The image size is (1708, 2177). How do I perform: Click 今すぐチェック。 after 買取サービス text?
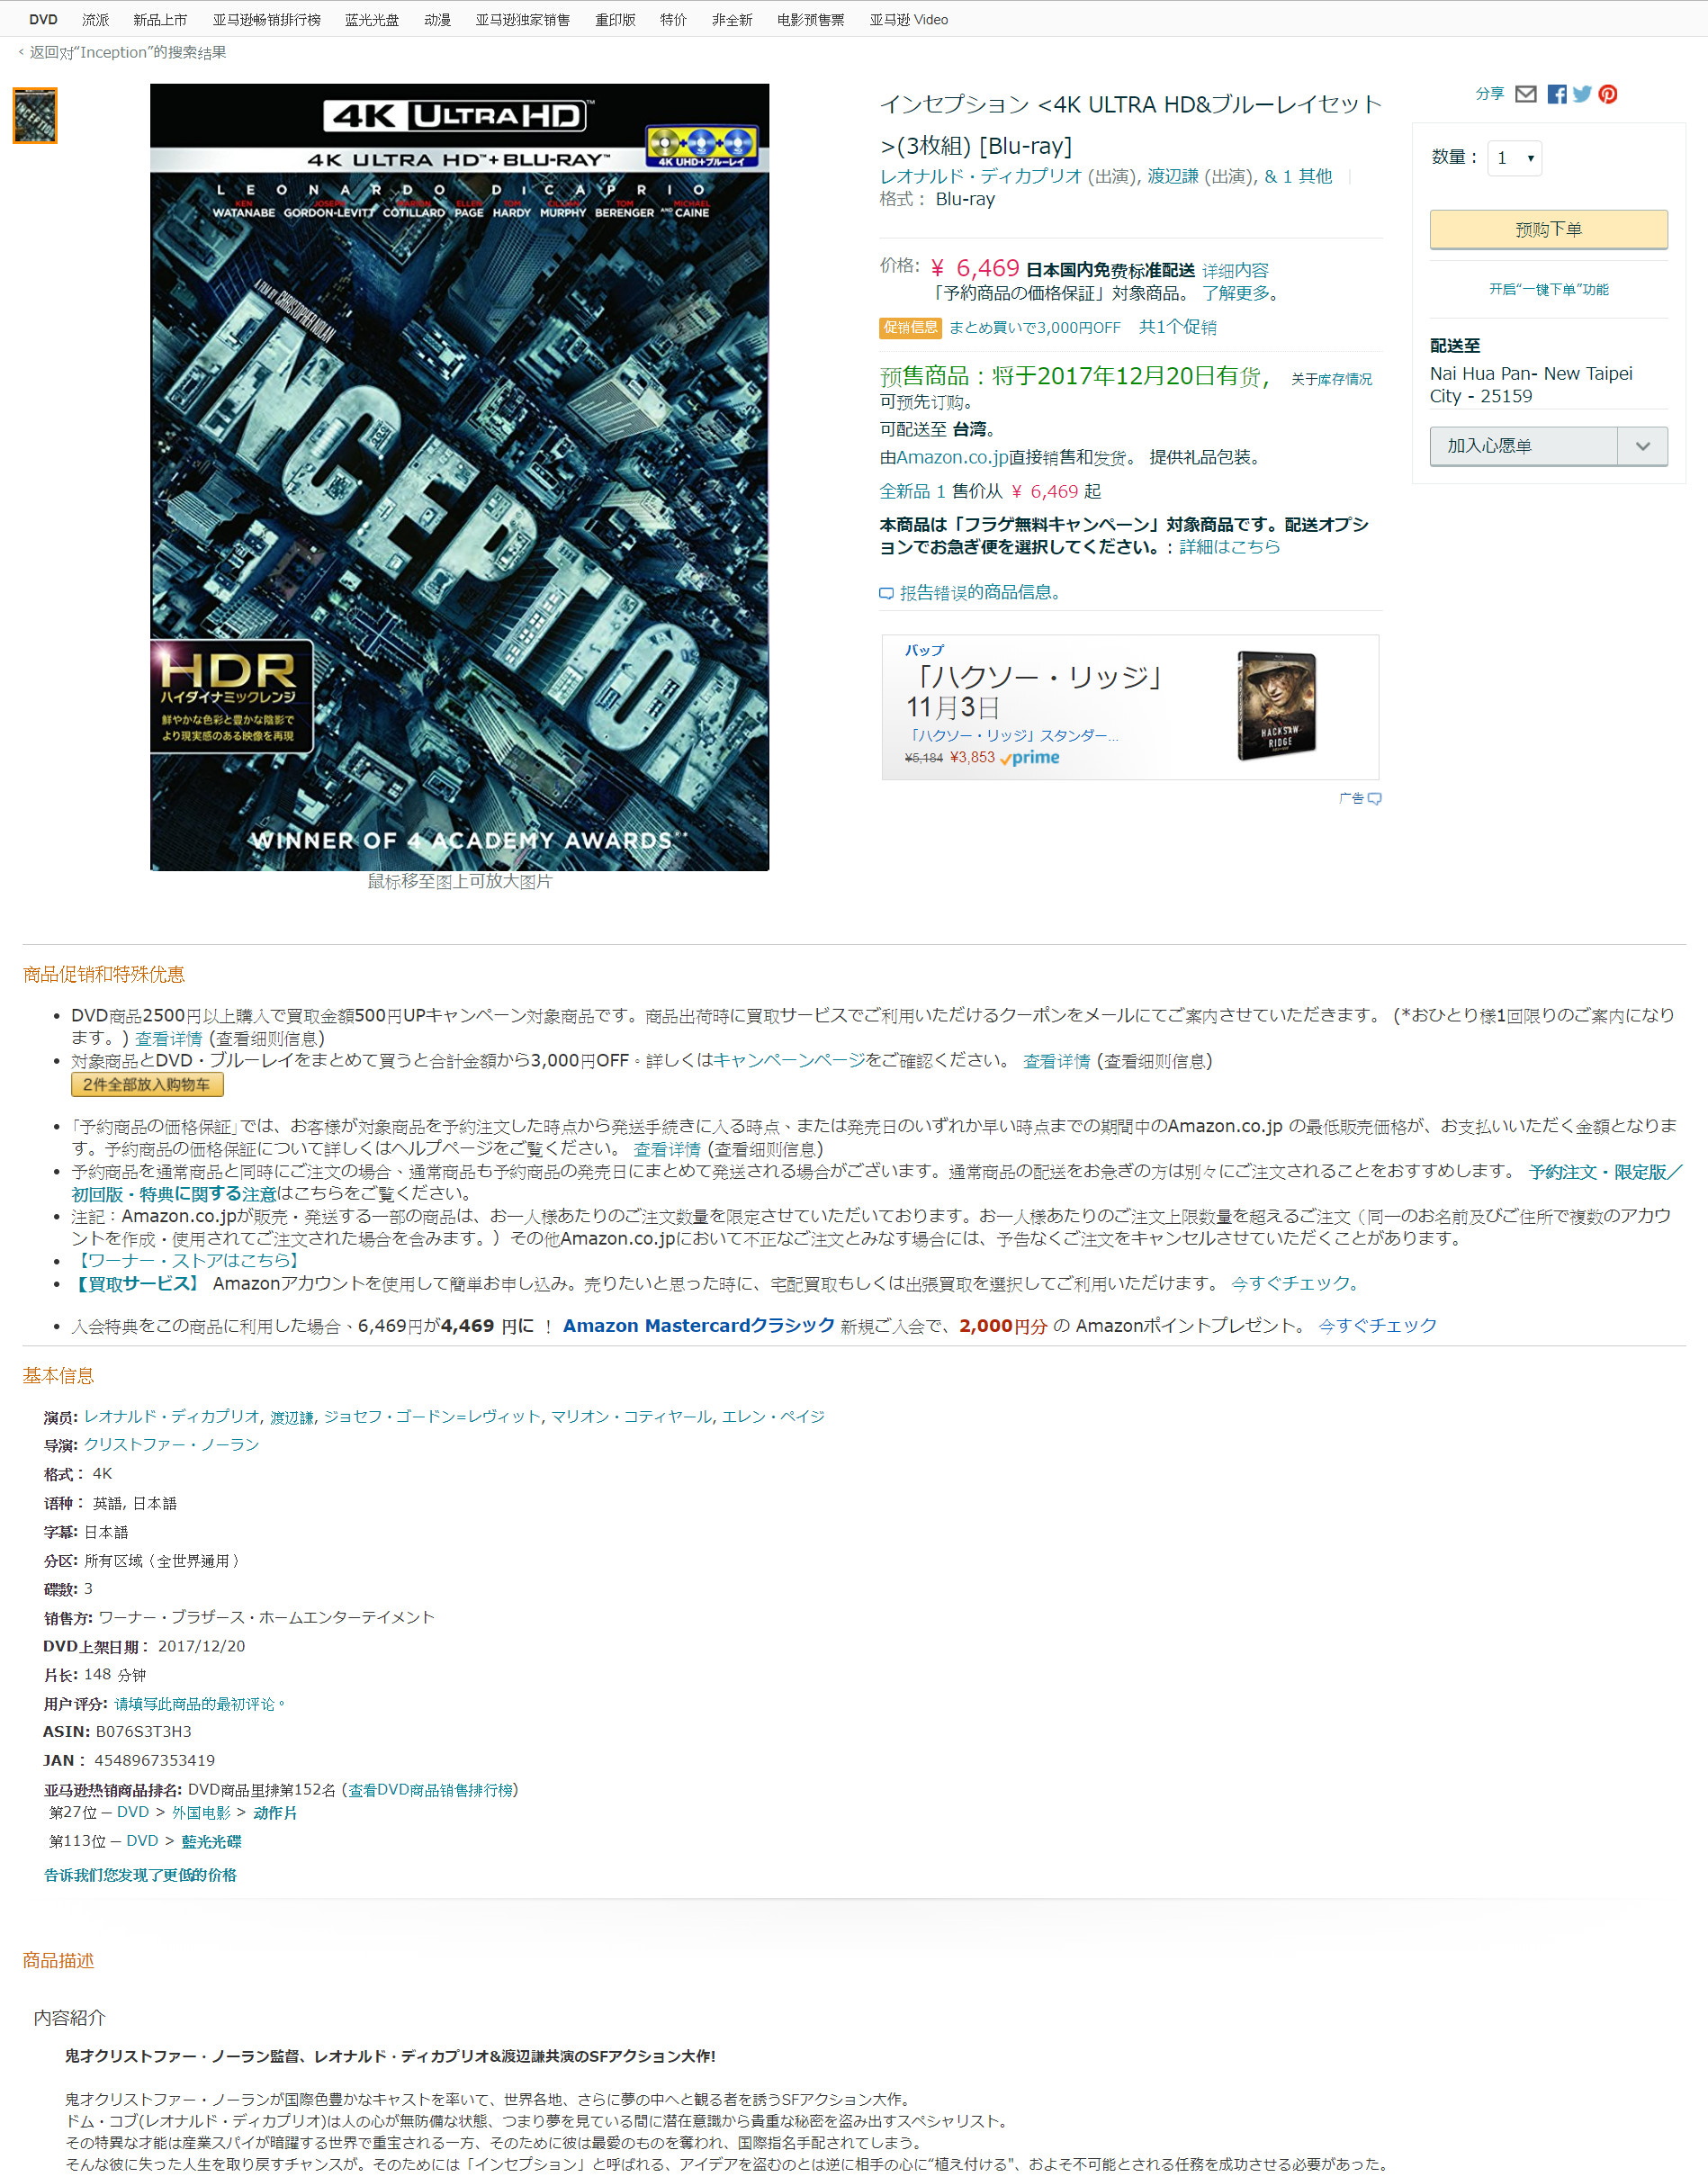pyautogui.click(x=1295, y=1284)
